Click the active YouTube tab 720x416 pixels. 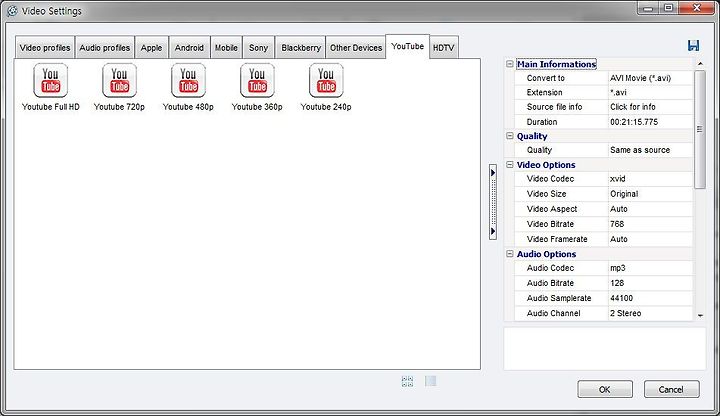coord(408,46)
